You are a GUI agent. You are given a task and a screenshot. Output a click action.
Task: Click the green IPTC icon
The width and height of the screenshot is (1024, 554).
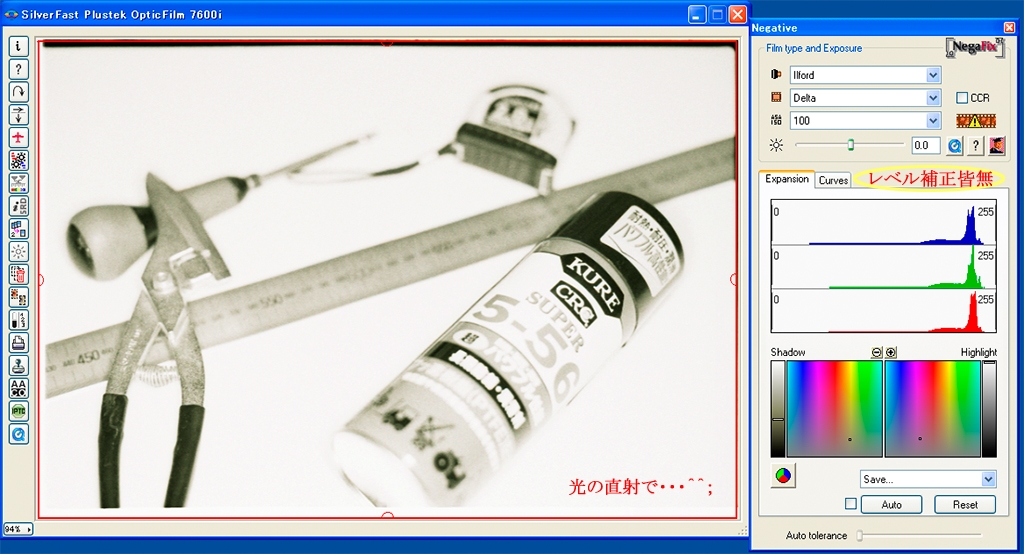pos(18,411)
